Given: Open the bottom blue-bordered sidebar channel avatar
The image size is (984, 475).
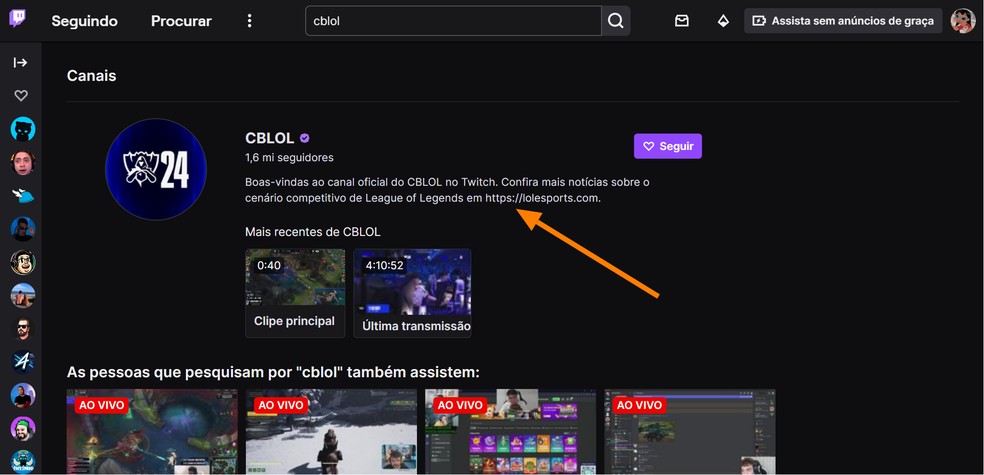Looking at the screenshot, I should 23,462.
